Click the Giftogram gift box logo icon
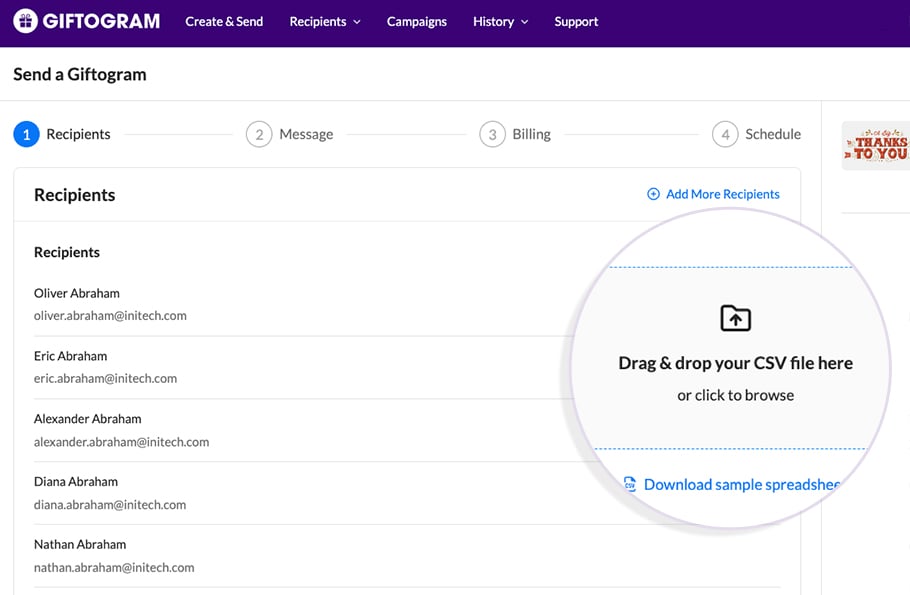910x595 pixels. 25,21
